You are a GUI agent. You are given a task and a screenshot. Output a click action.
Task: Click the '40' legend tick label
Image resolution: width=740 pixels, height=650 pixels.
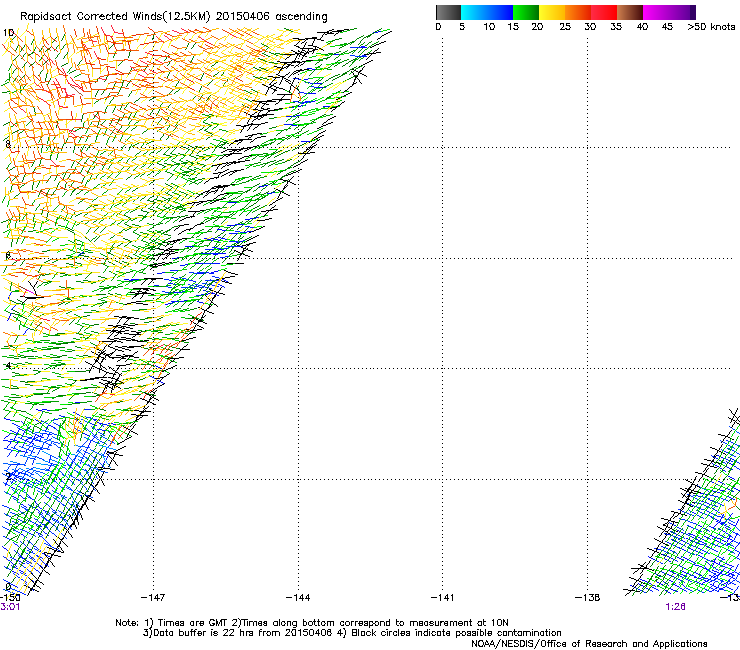coord(642,27)
